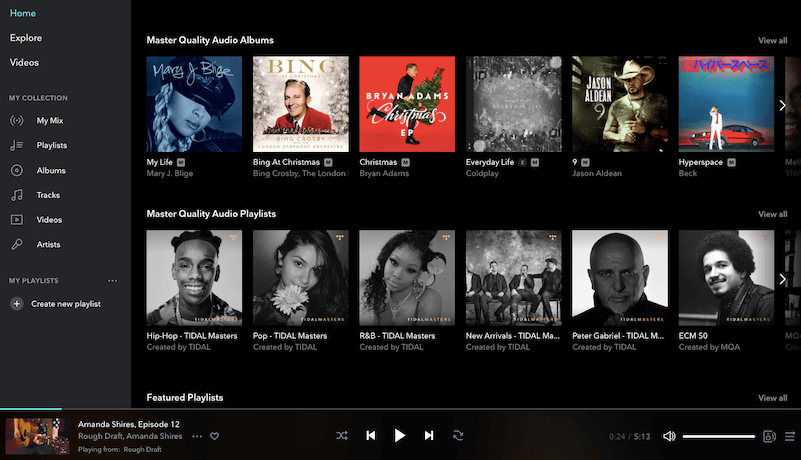Play the current track

(399, 435)
